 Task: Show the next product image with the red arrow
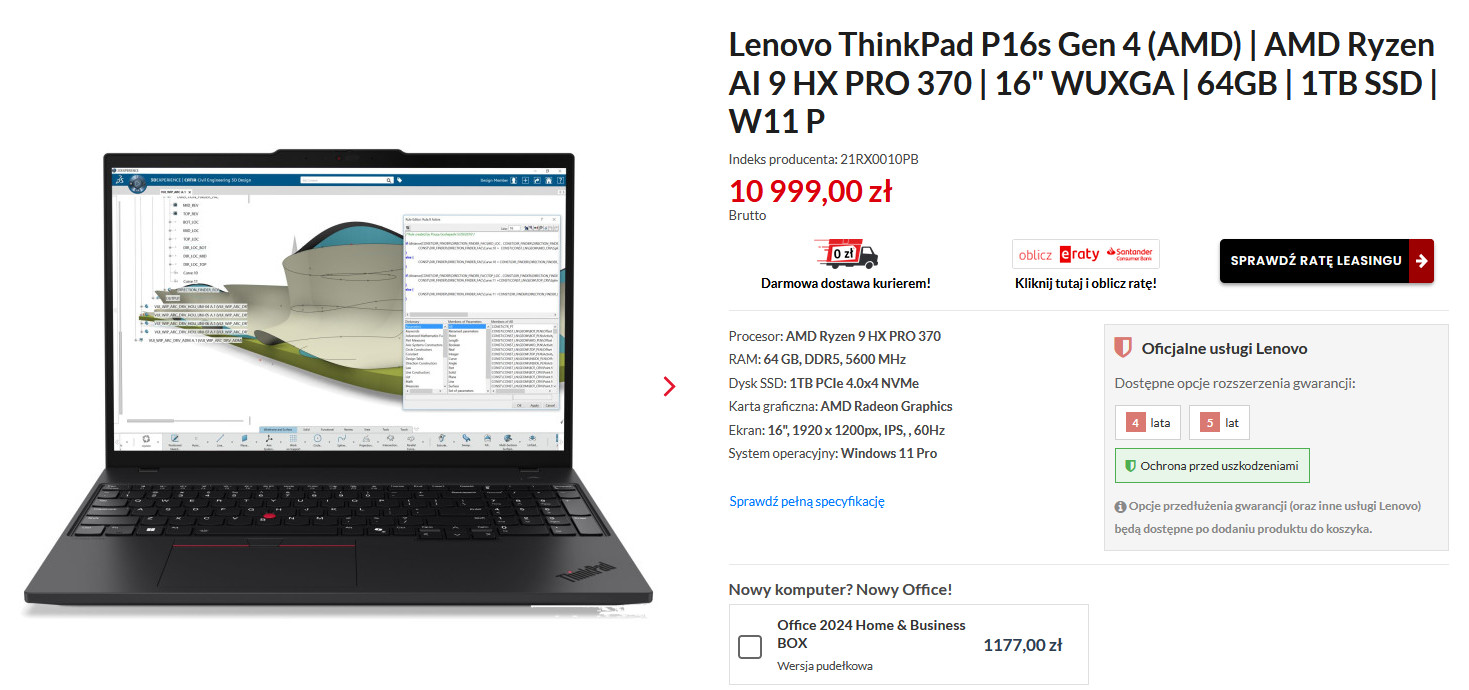669,386
